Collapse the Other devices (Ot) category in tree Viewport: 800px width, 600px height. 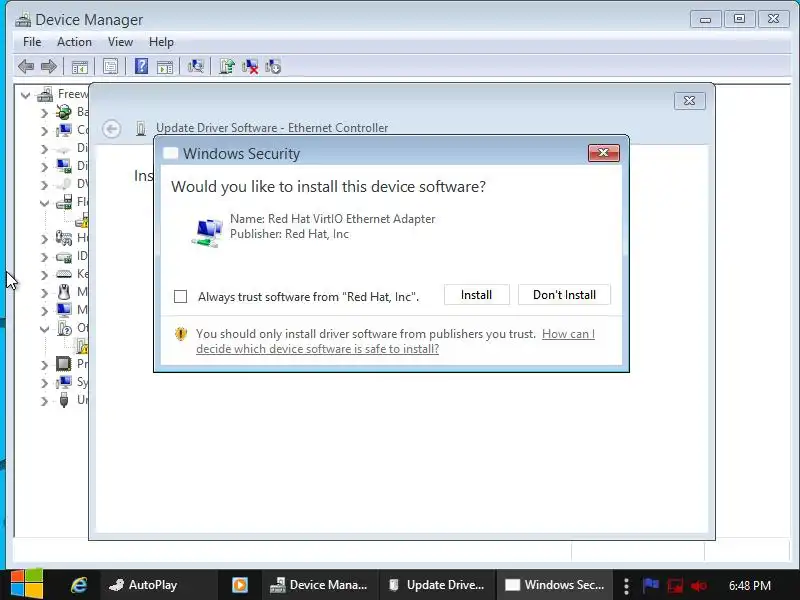[x=44, y=329]
